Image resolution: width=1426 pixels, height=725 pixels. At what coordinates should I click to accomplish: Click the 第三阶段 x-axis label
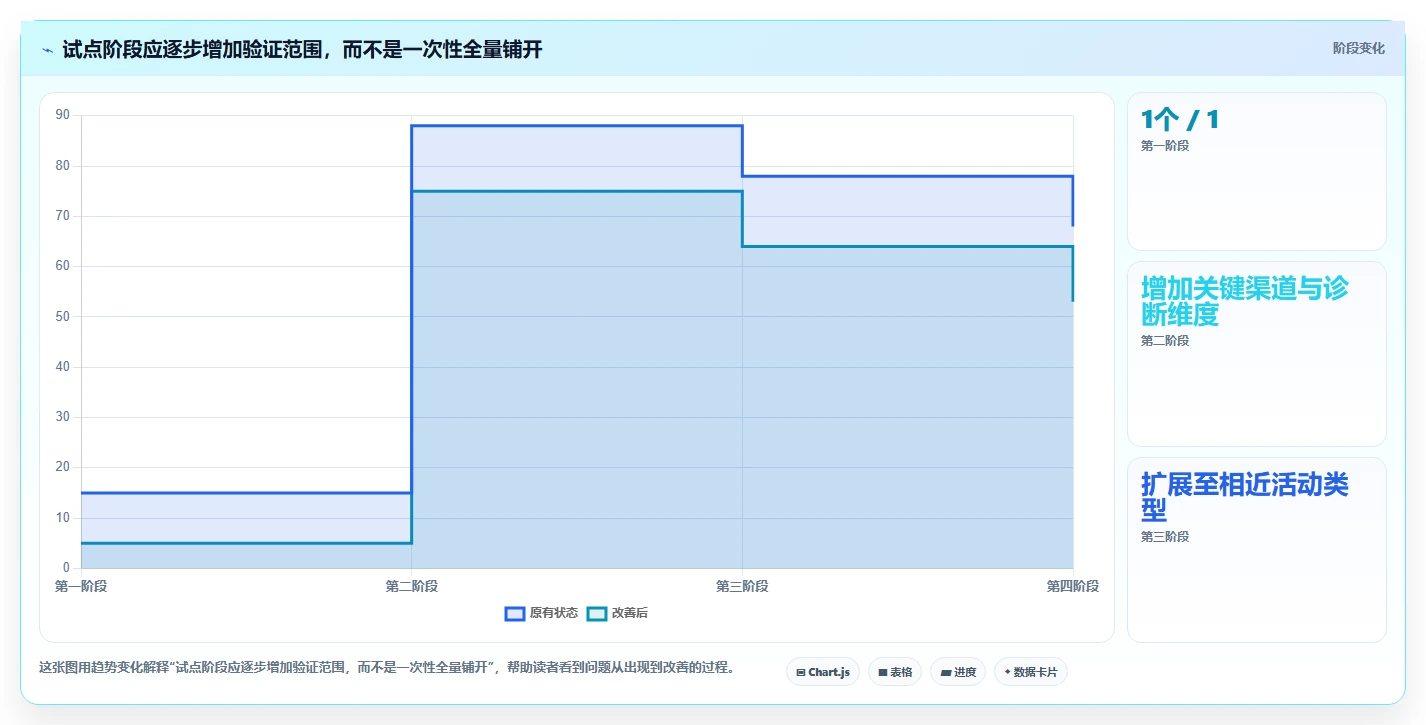point(742,586)
